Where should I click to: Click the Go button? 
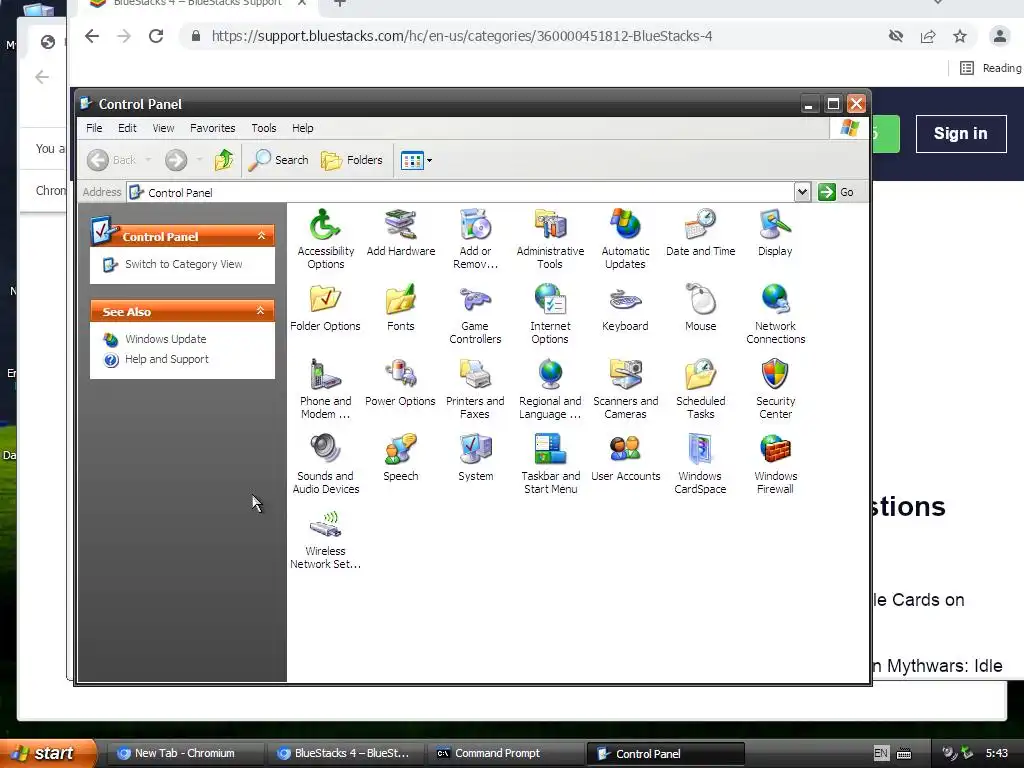coord(836,192)
